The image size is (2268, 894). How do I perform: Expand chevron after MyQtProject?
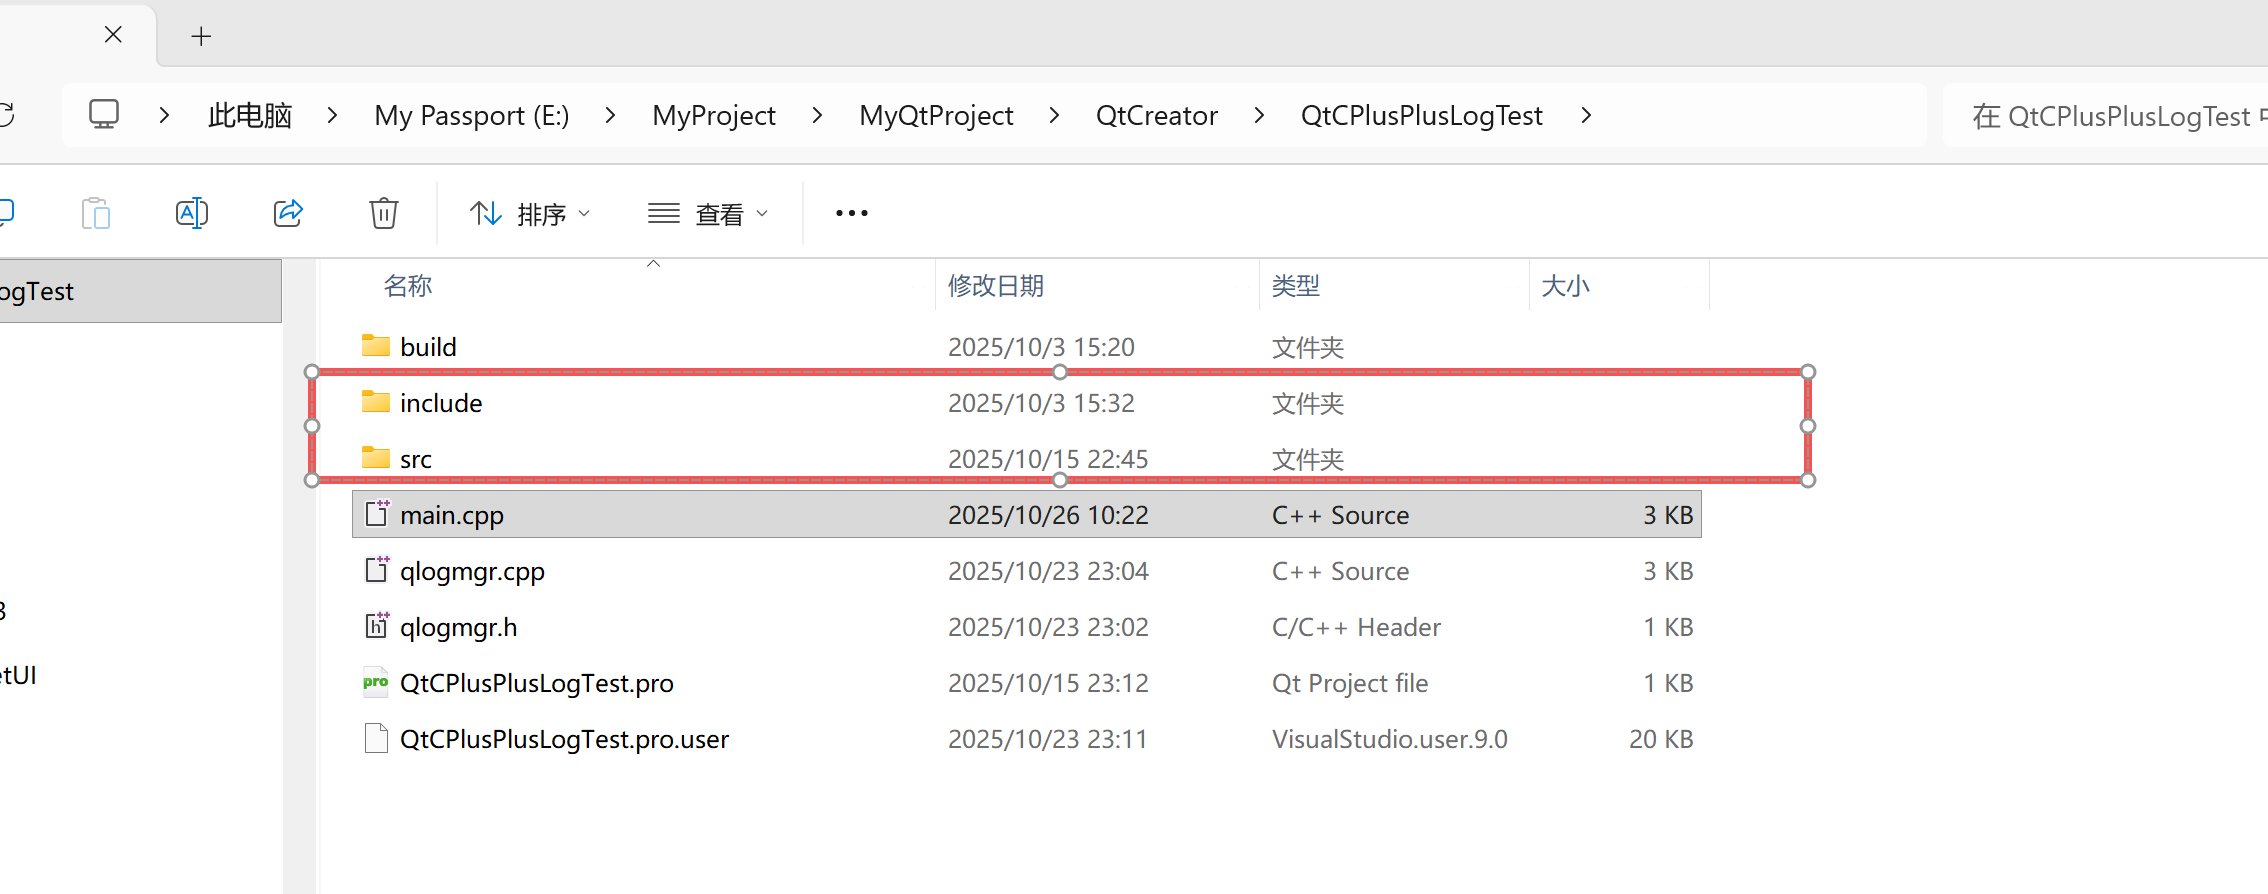(x=1054, y=115)
